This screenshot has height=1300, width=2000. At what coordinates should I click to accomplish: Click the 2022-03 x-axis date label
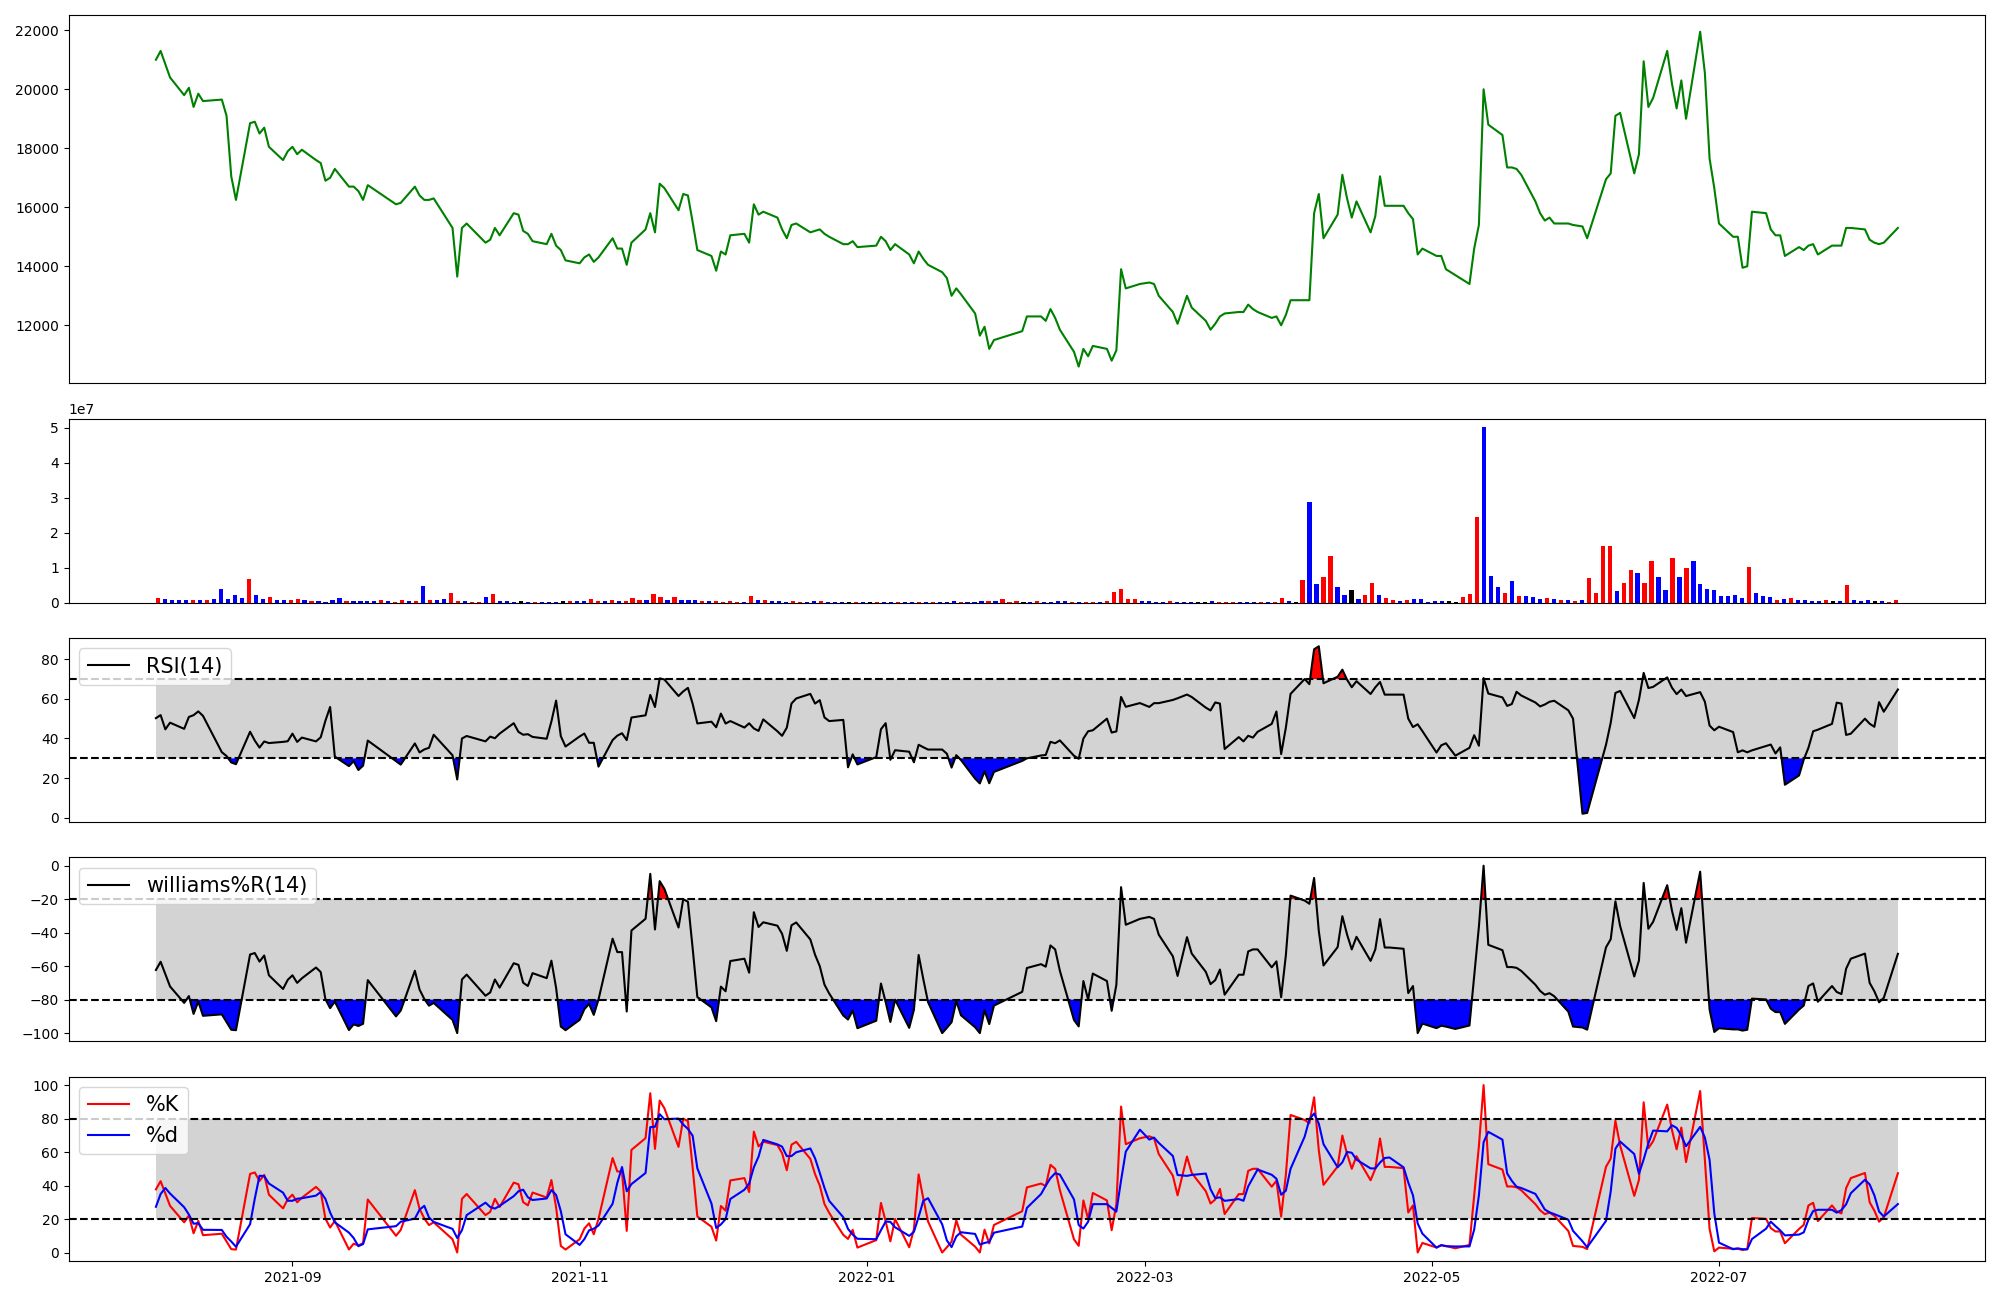1144,1277
